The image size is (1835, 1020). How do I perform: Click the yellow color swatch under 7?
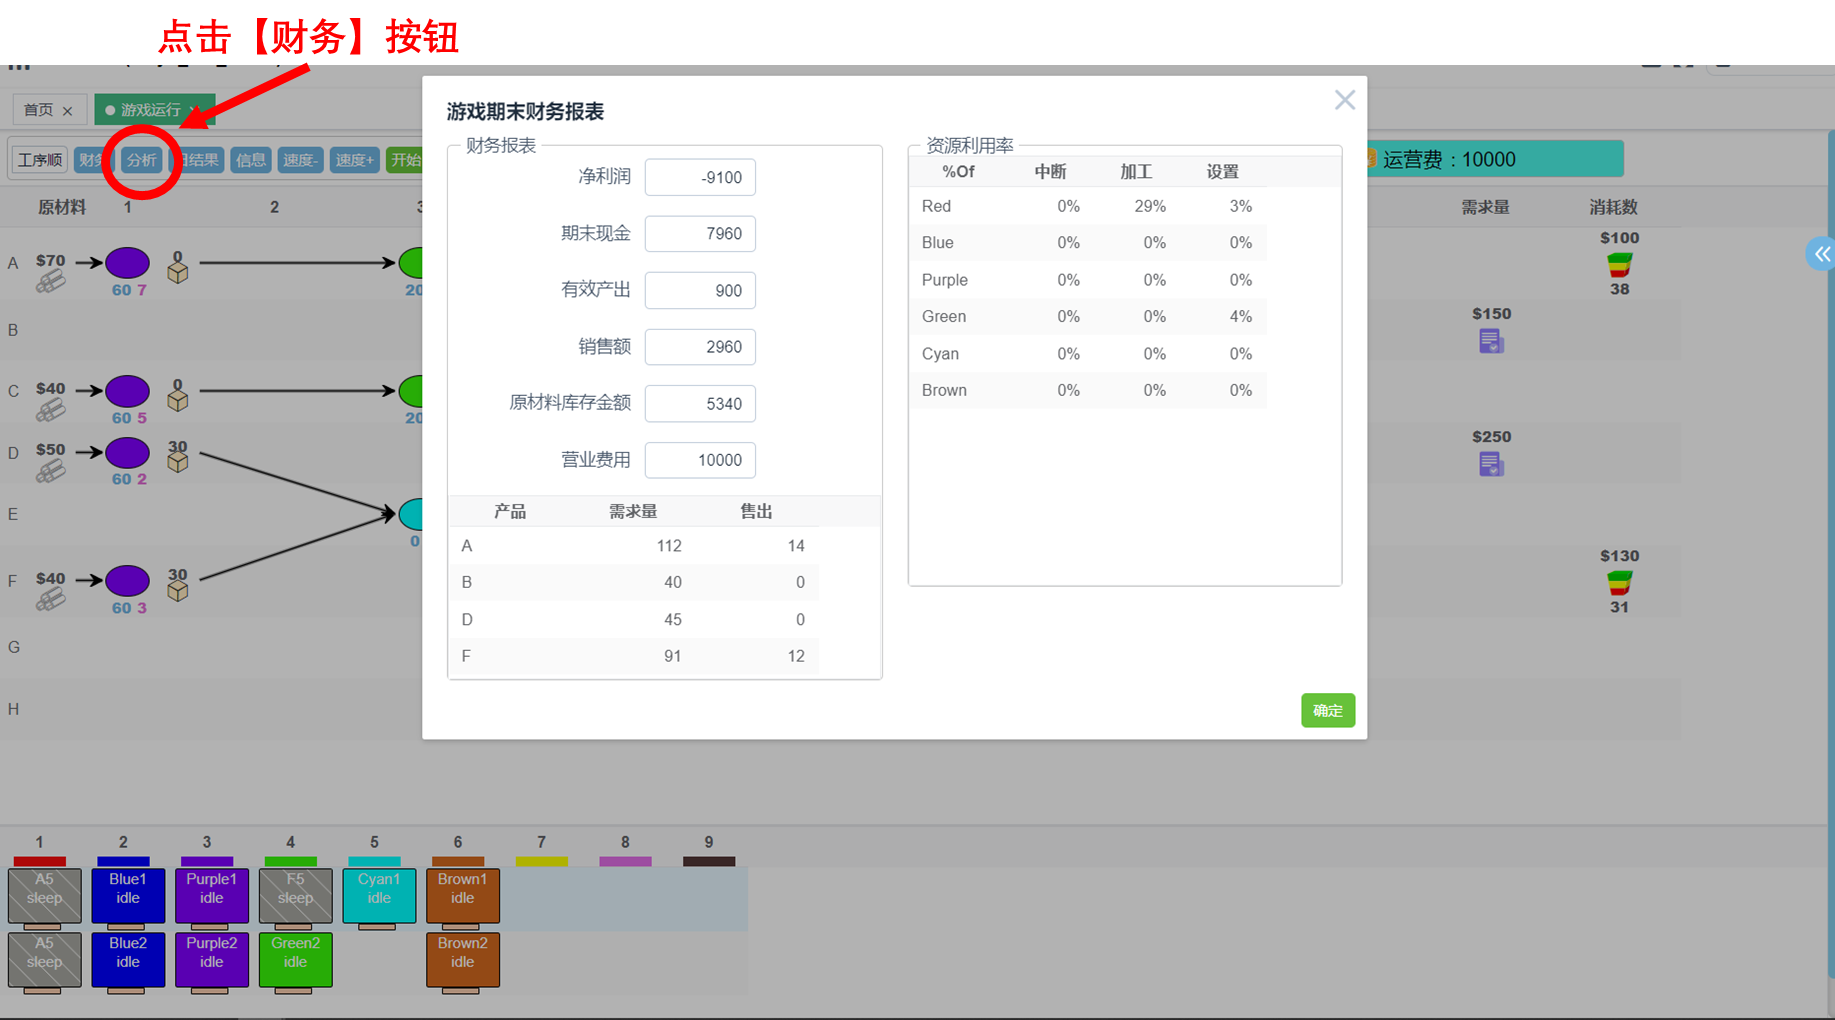point(541,861)
